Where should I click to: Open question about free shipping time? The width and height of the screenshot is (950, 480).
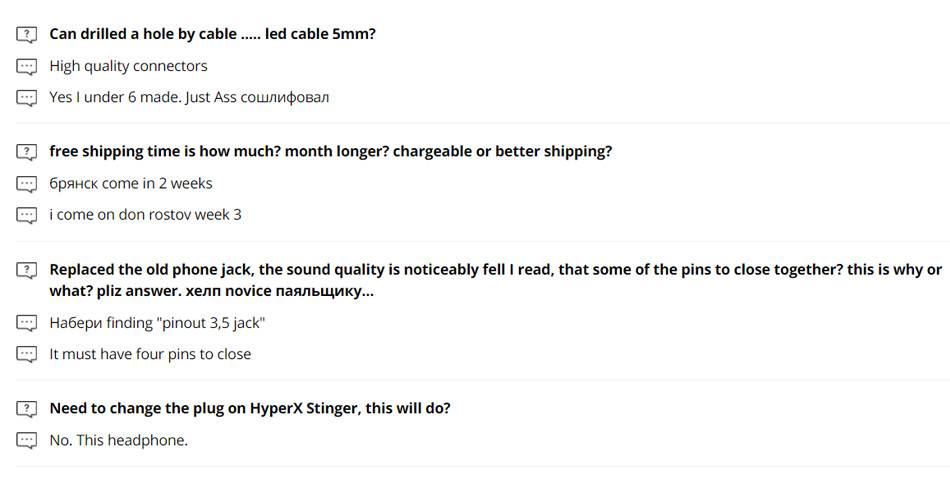330,152
